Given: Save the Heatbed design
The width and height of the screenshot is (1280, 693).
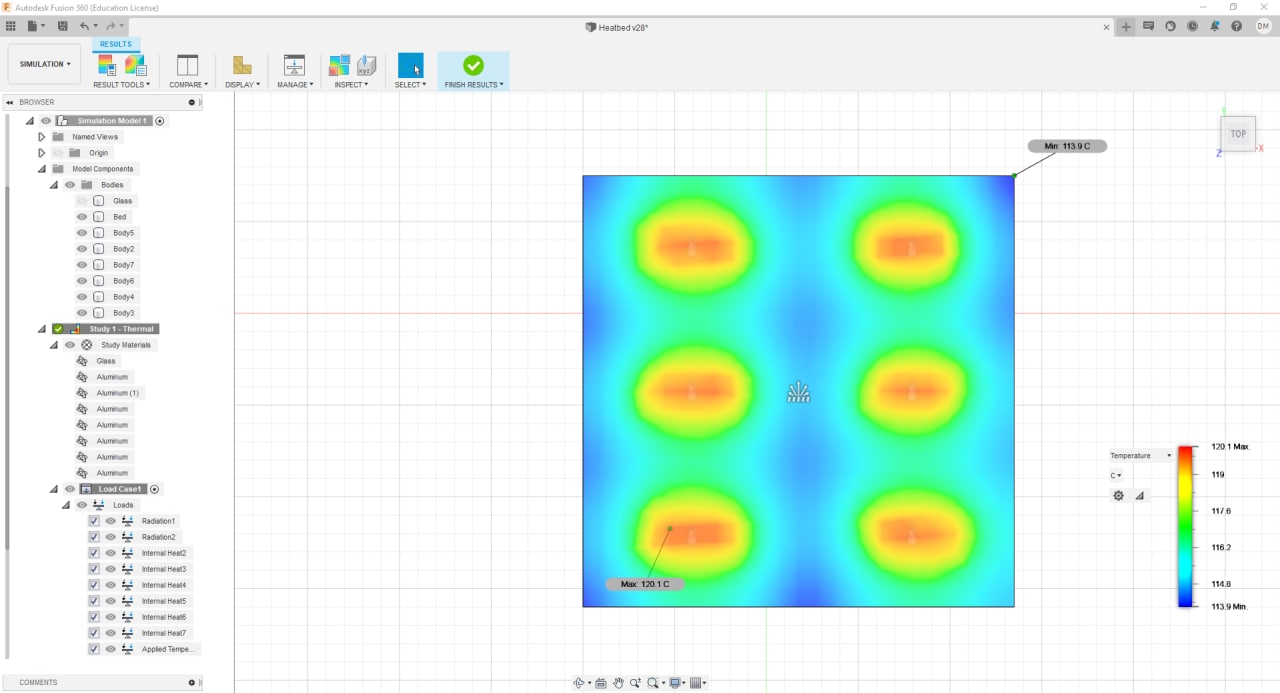Looking at the screenshot, I should point(62,26).
